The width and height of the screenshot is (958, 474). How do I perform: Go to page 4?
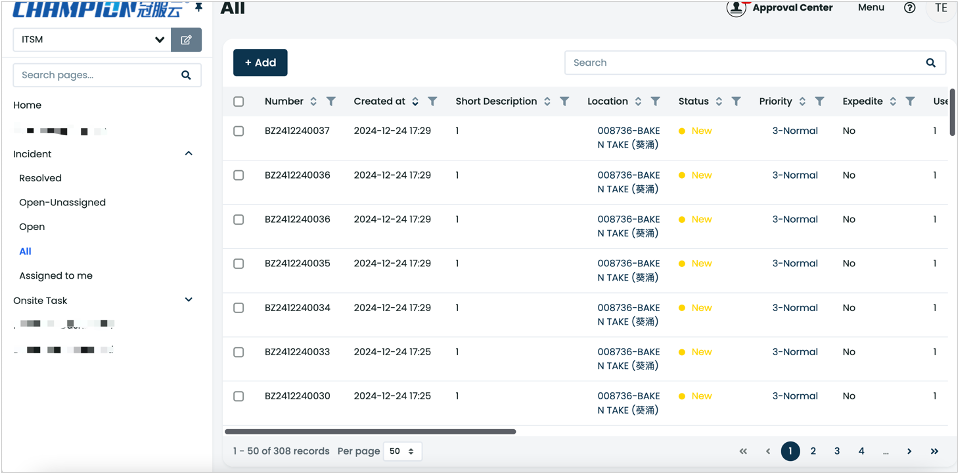tap(861, 451)
